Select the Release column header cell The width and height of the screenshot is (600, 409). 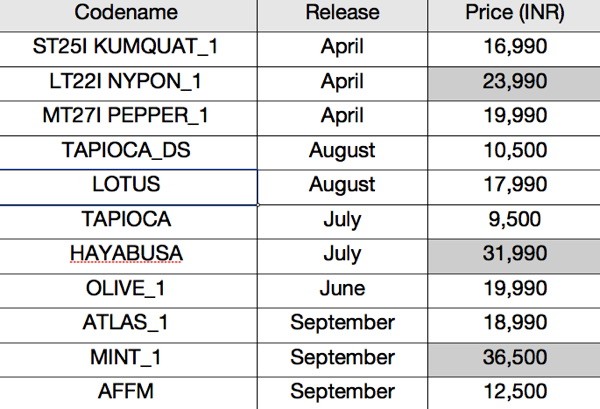(342, 15)
